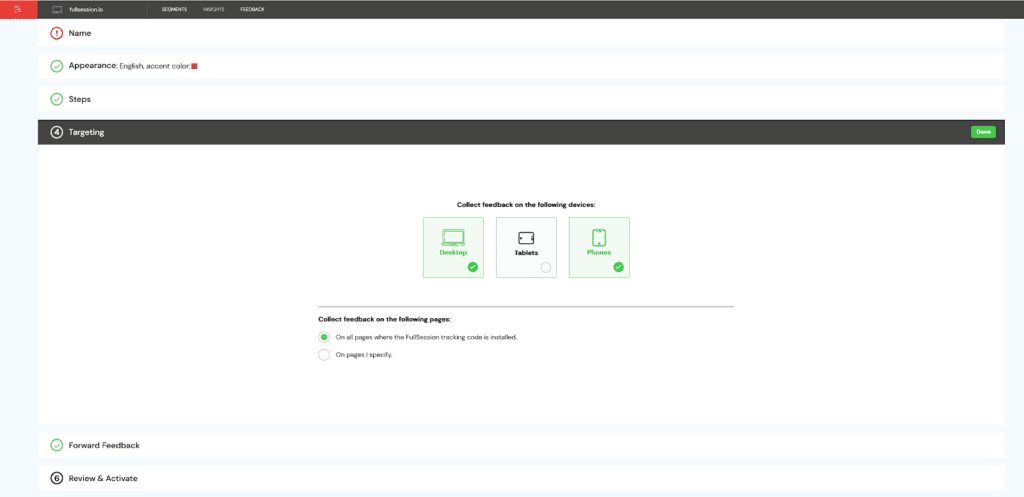1024x497 pixels.
Task: Click the monitor icon beside fullsession.io
Action: pos(57,9)
